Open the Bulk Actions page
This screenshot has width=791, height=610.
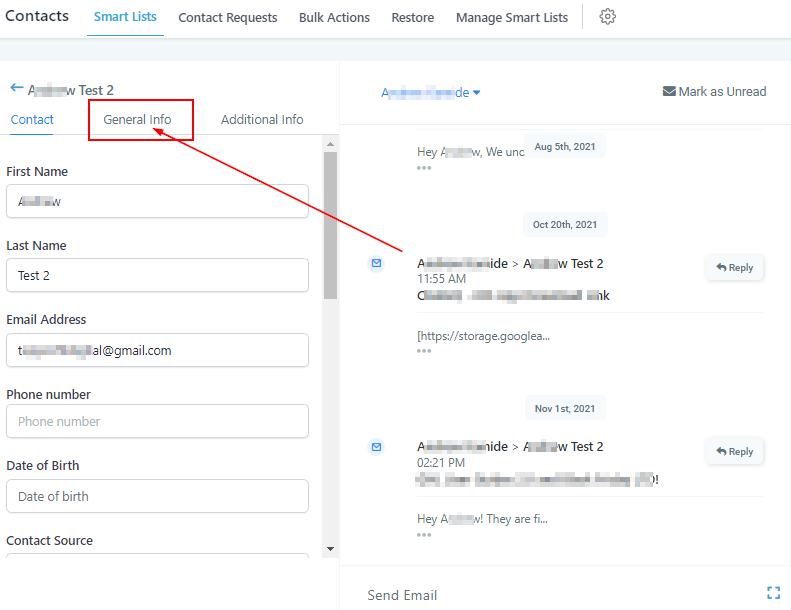(x=334, y=17)
